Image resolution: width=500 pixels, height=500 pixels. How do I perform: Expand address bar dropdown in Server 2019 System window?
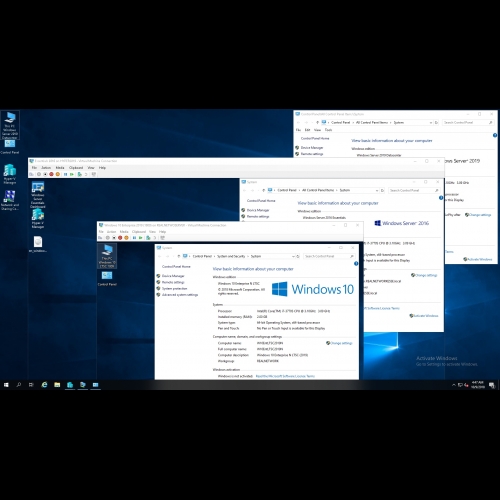431,123
